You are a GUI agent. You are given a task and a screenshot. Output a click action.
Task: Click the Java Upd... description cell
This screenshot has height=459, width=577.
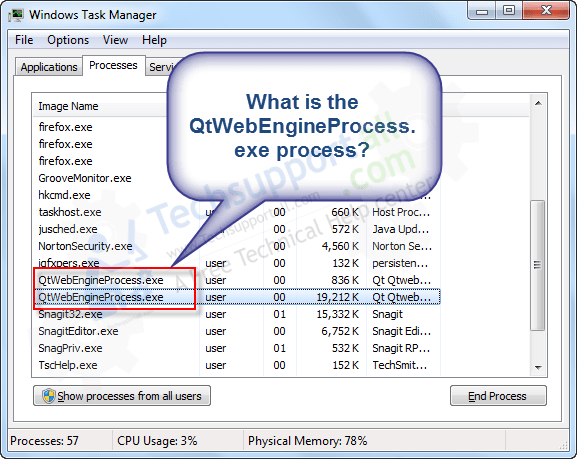[x=400, y=229]
